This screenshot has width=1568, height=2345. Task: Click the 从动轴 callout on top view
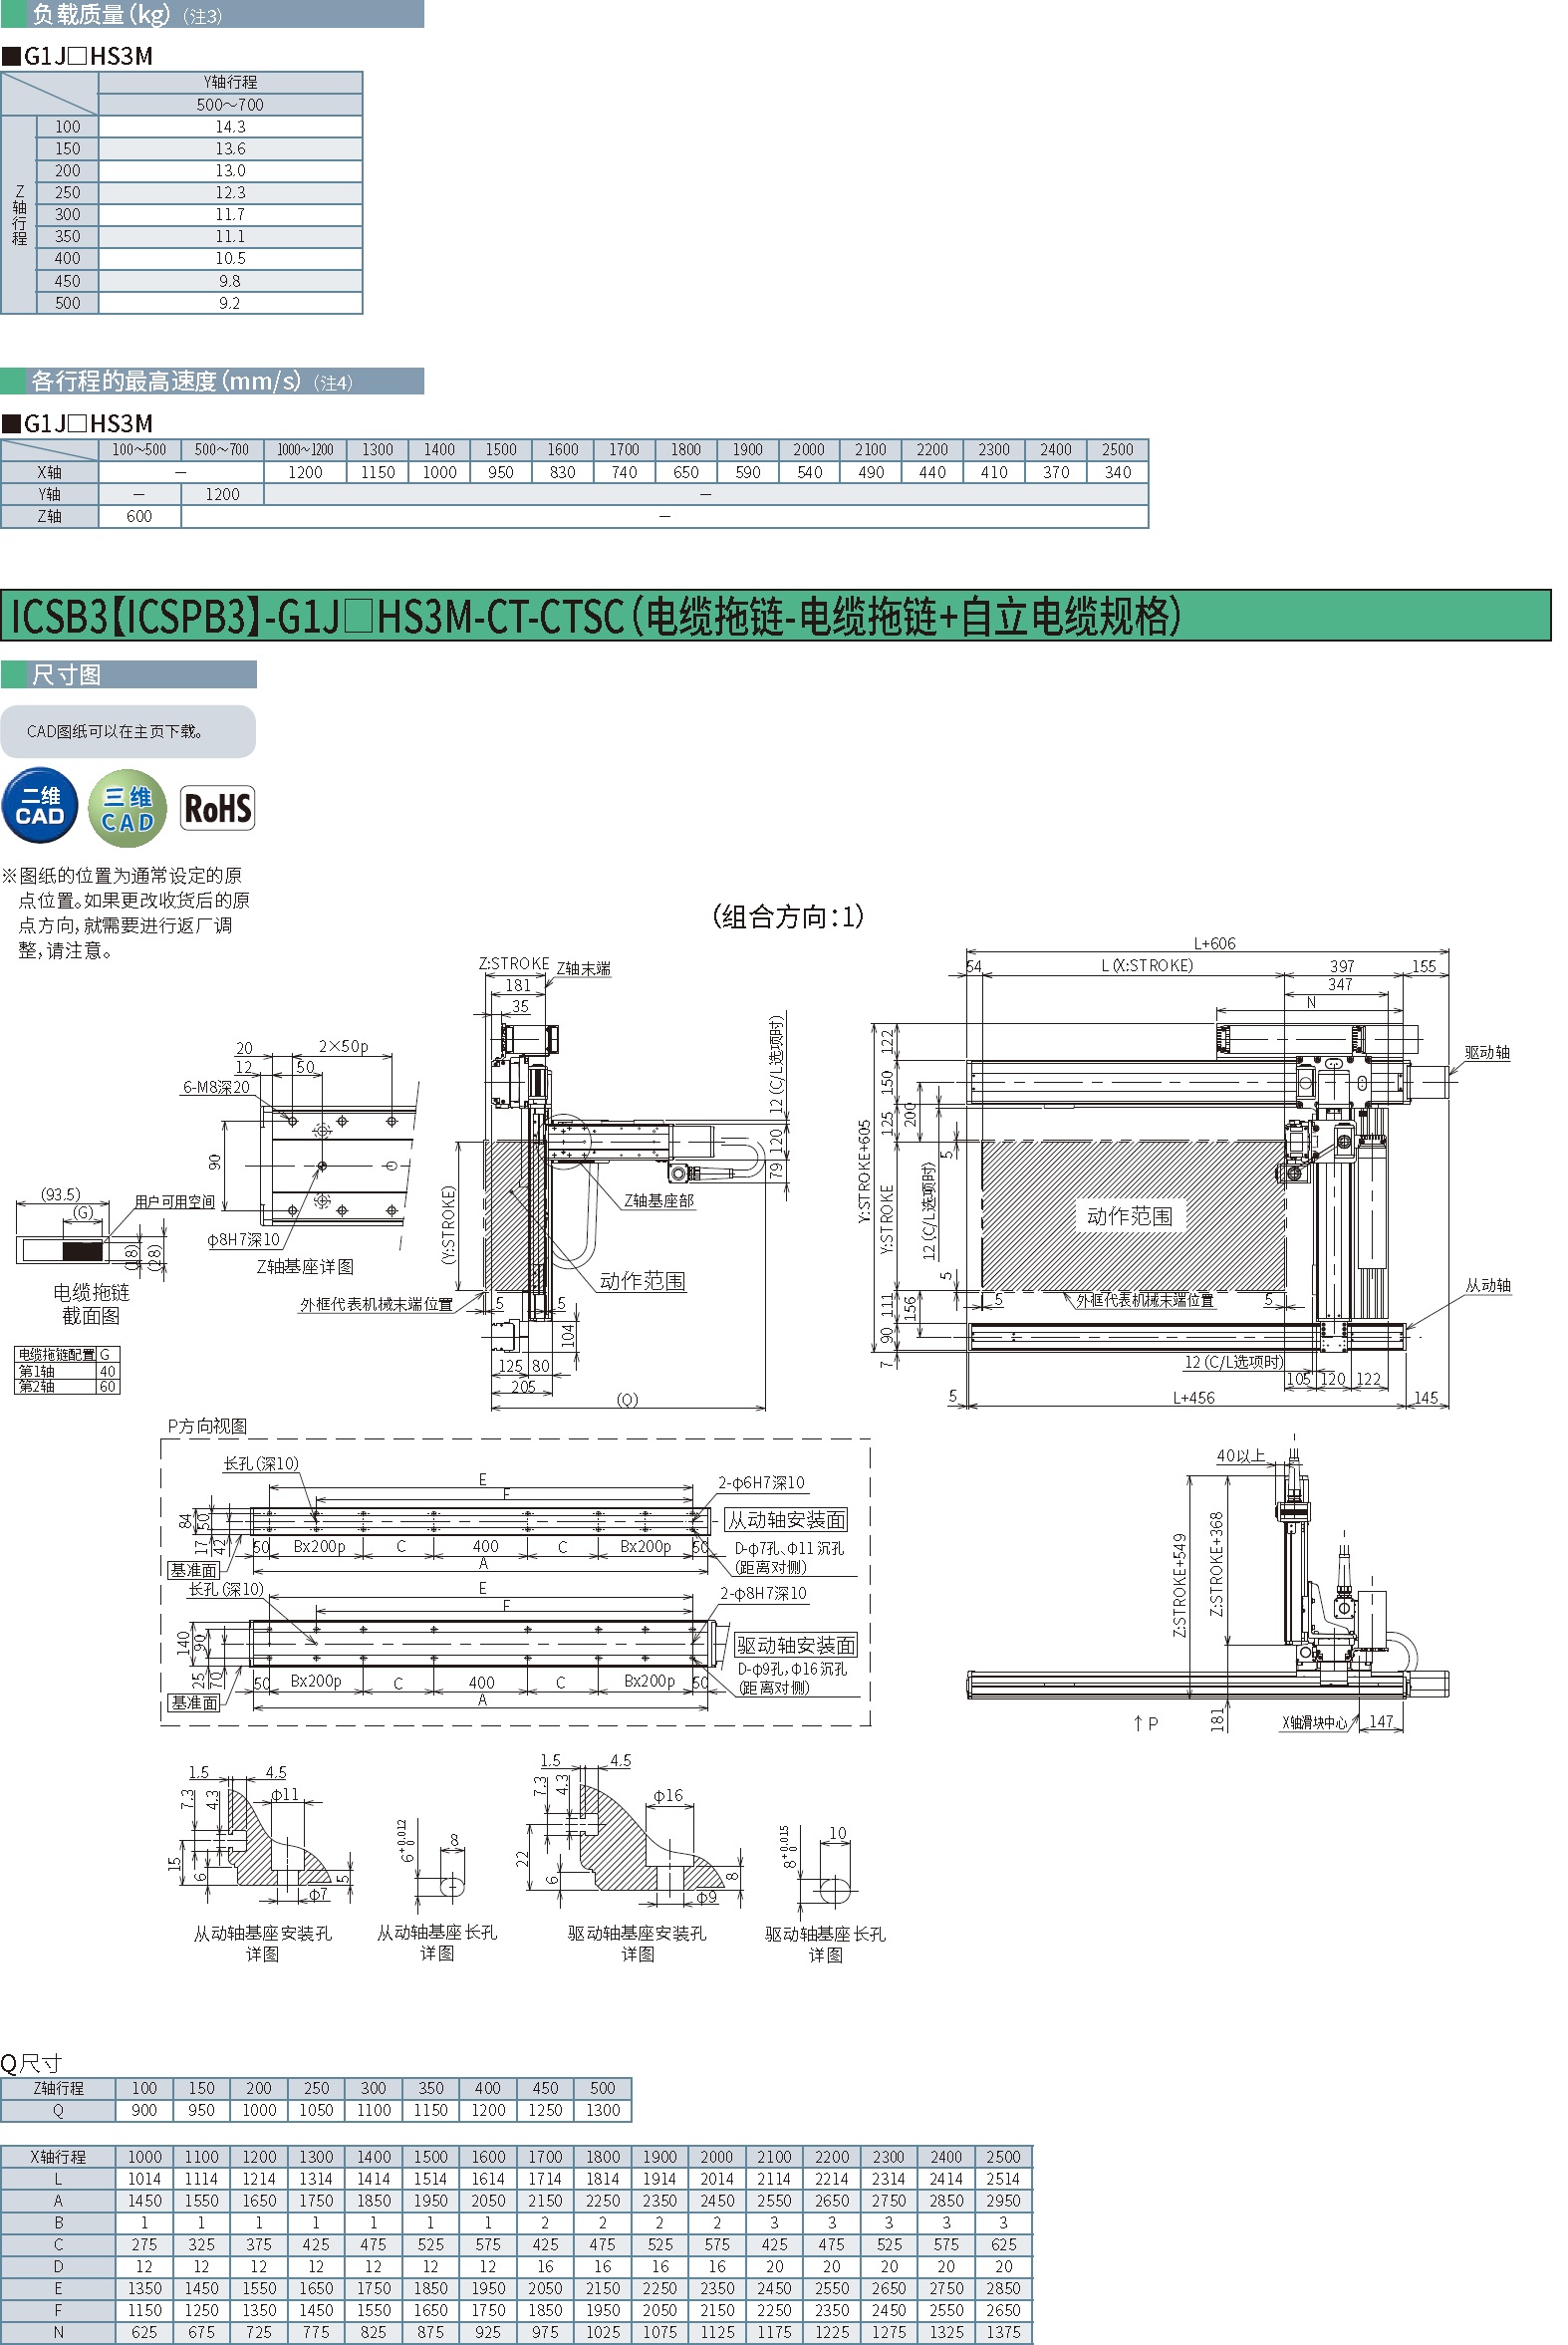(1488, 1285)
